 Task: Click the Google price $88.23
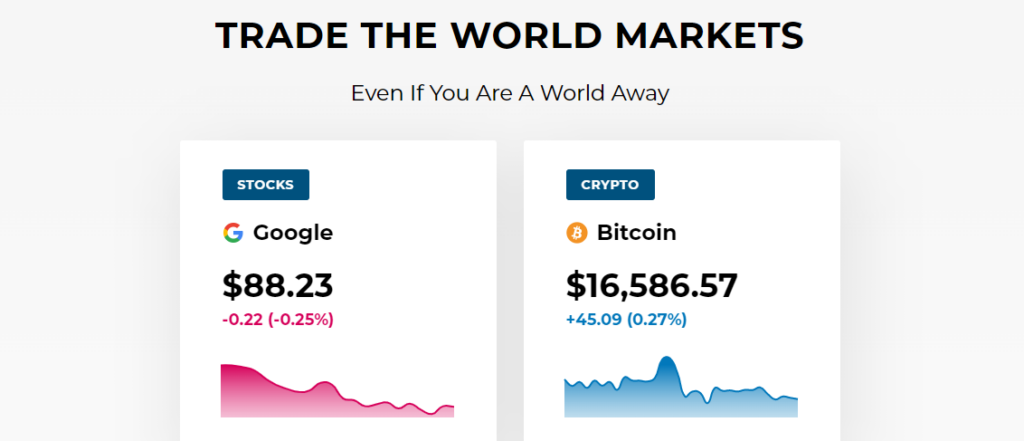[277, 284]
